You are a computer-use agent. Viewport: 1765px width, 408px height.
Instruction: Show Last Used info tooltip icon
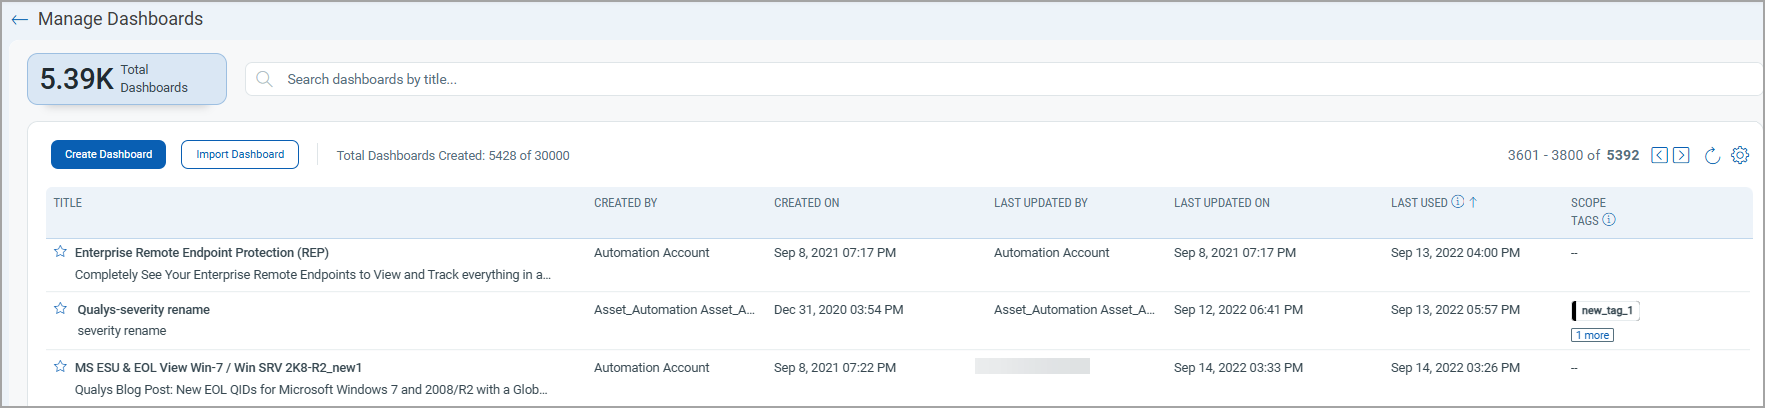[1457, 202]
